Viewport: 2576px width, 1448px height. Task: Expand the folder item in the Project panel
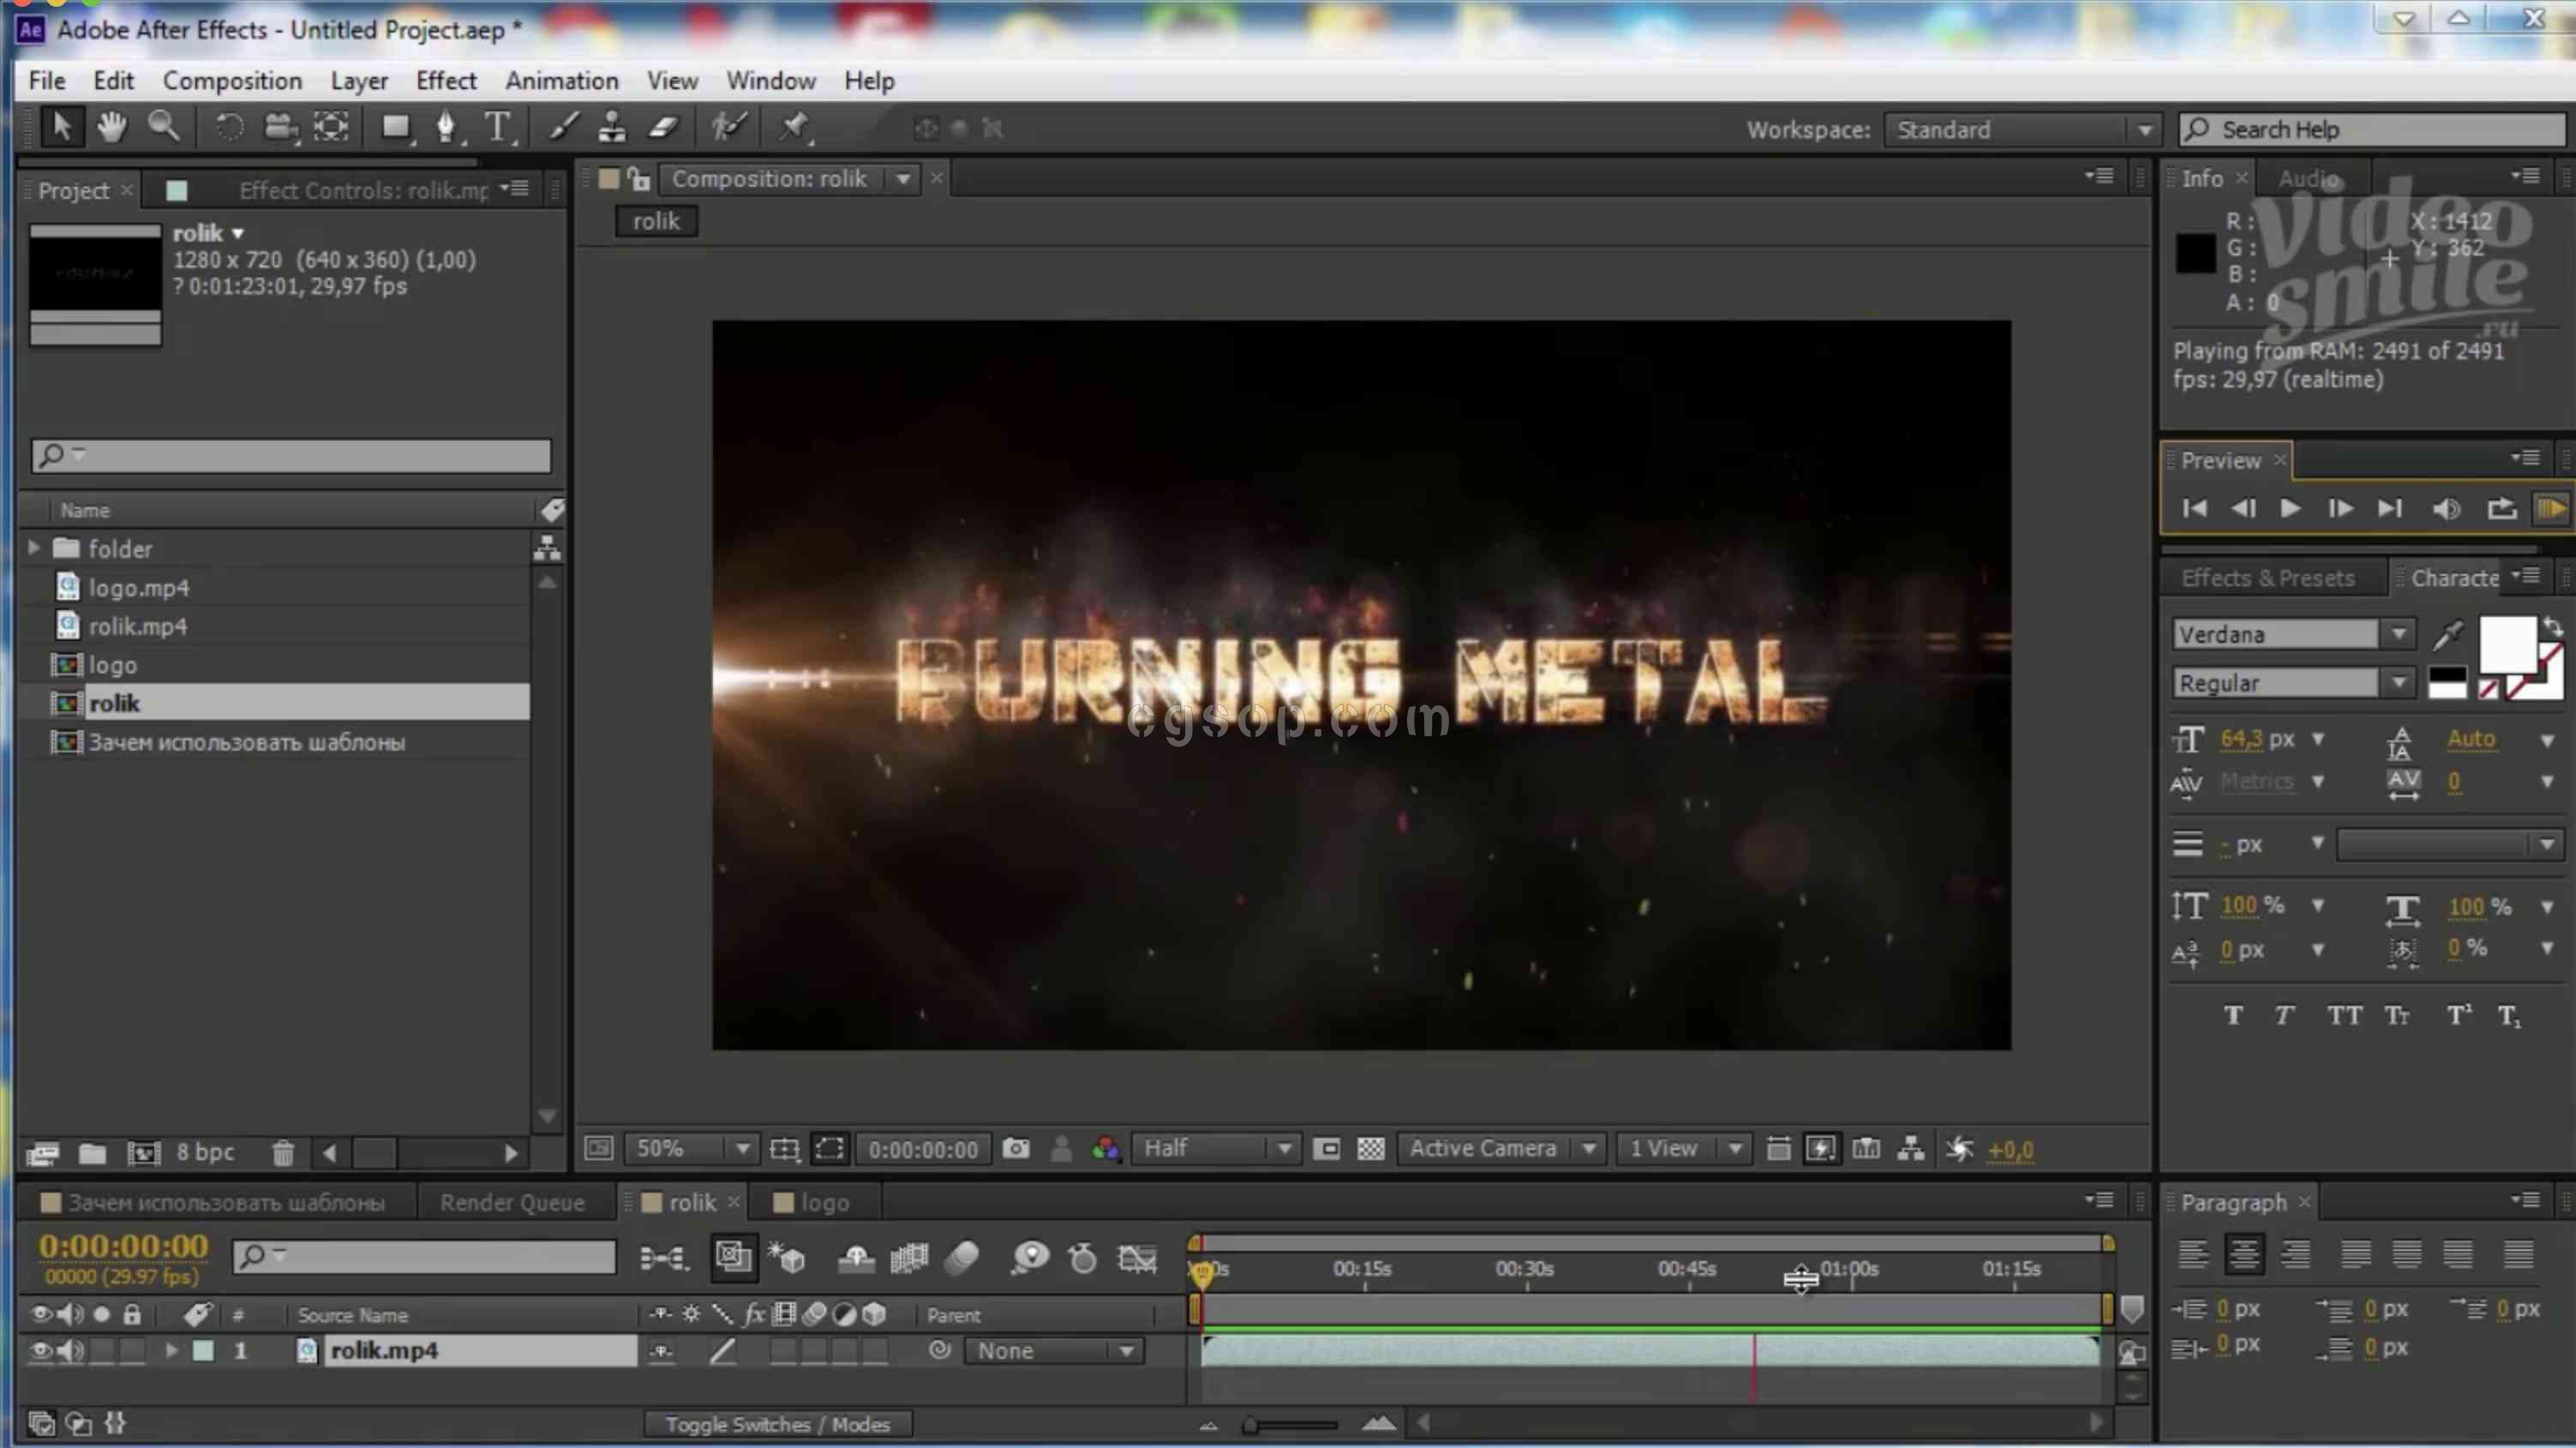coord(34,548)
